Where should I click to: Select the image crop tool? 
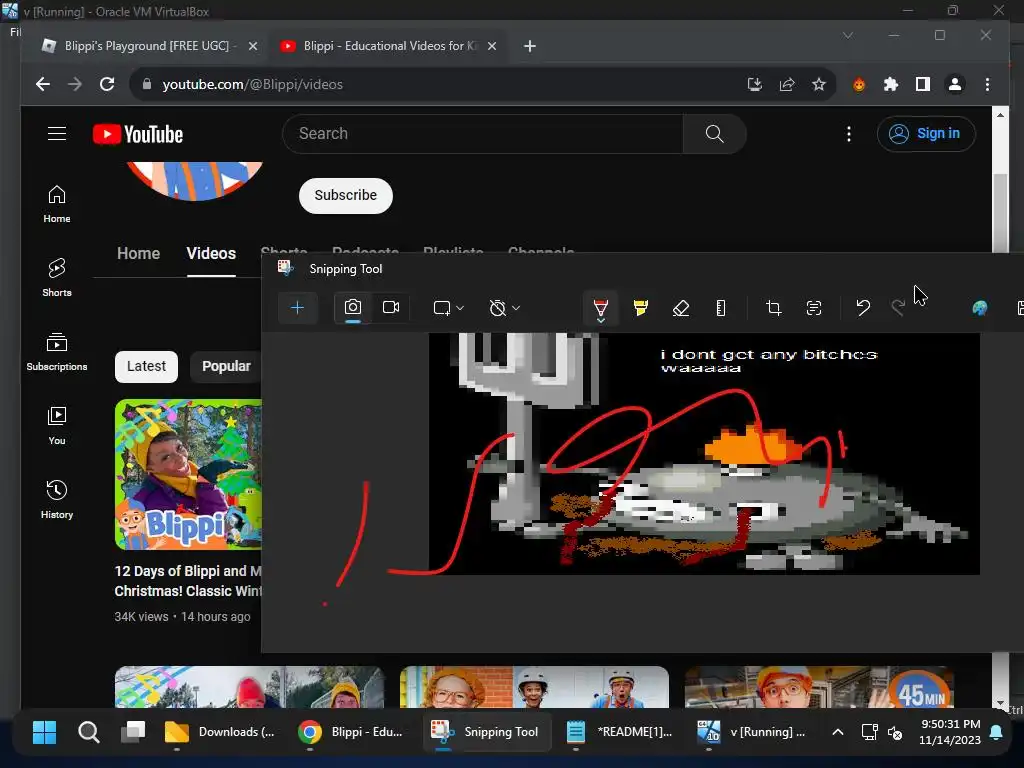click(x=774, y=308)
